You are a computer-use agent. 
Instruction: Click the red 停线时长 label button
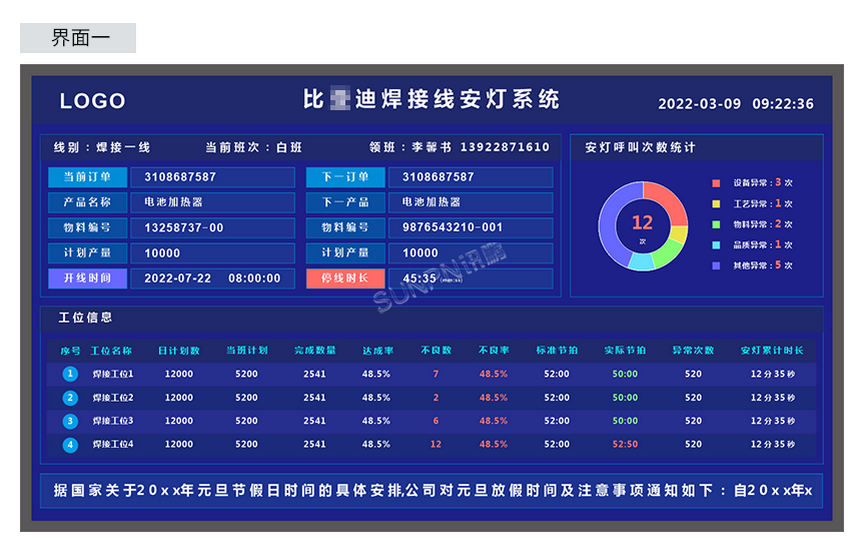click(346, 278)
